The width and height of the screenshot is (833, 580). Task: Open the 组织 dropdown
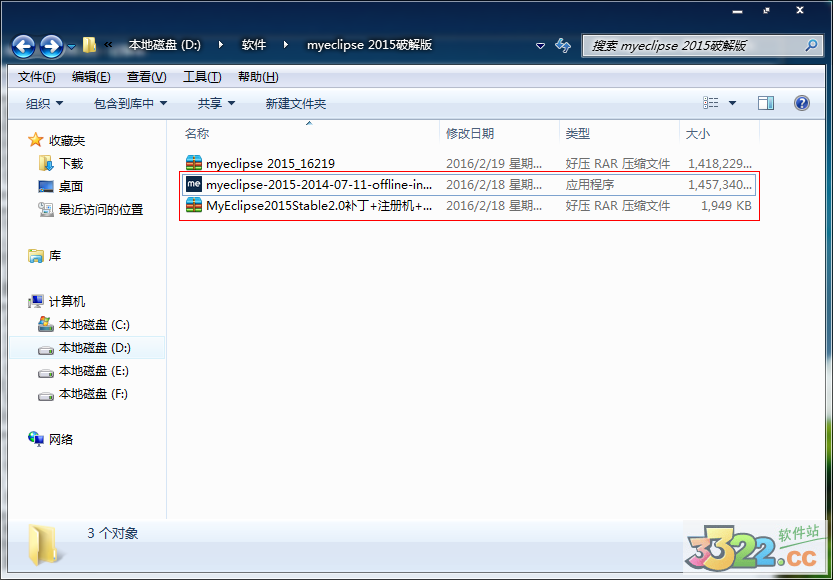pos(45,104)
